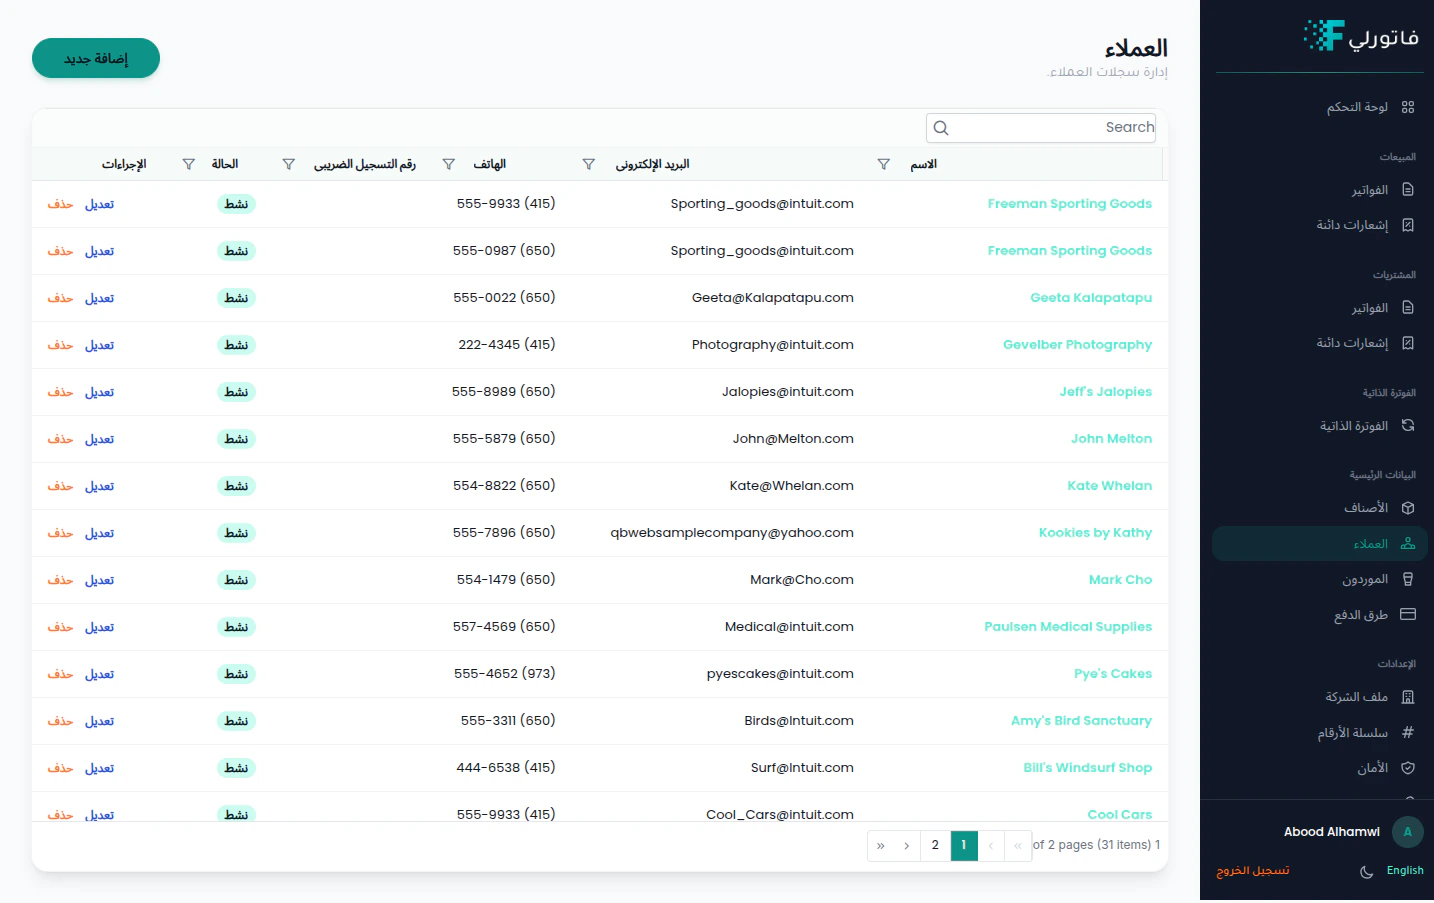Open الفواتير under المبيعات section
The width and height of the screenshot is (1434, 903).
(x=1370, y=190)
